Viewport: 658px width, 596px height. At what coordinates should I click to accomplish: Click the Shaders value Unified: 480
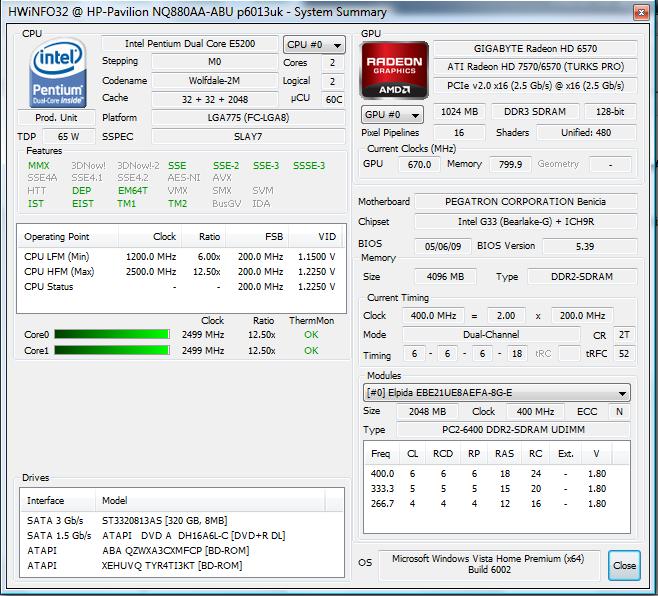586,133
